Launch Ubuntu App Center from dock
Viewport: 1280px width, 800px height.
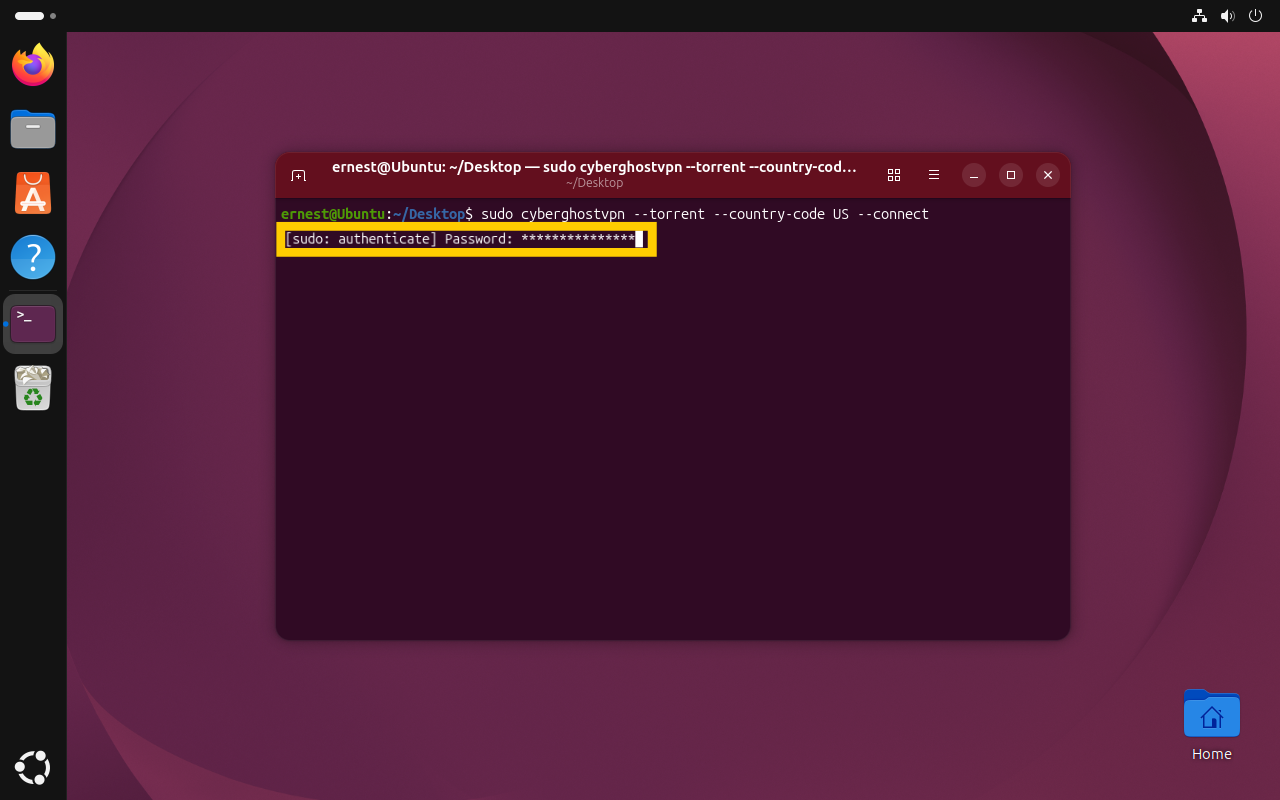[33, 193]
